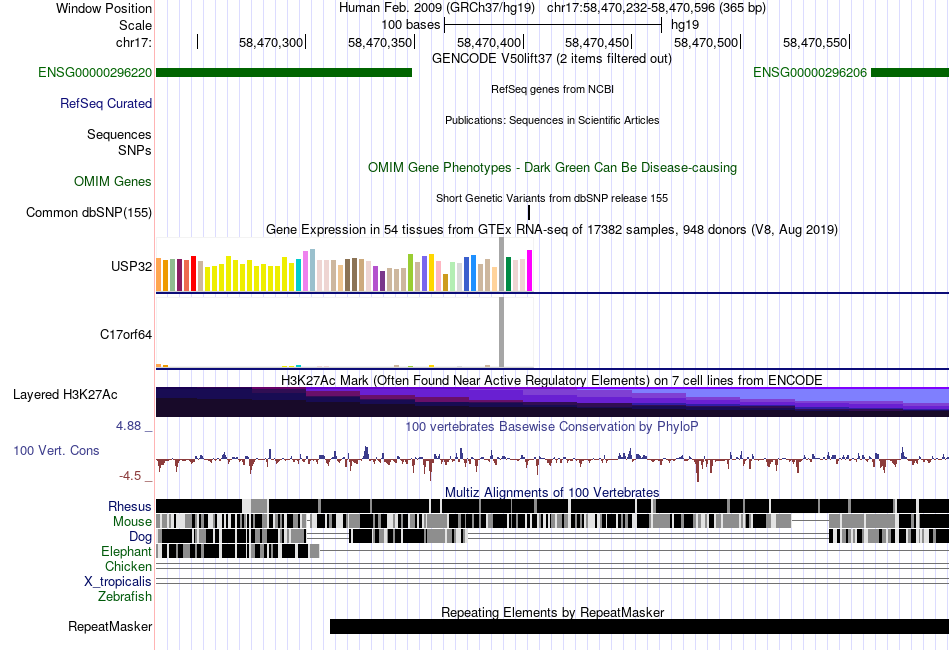Click the 100 vertebrates Basewise Conservation title

tap(552, 426)
